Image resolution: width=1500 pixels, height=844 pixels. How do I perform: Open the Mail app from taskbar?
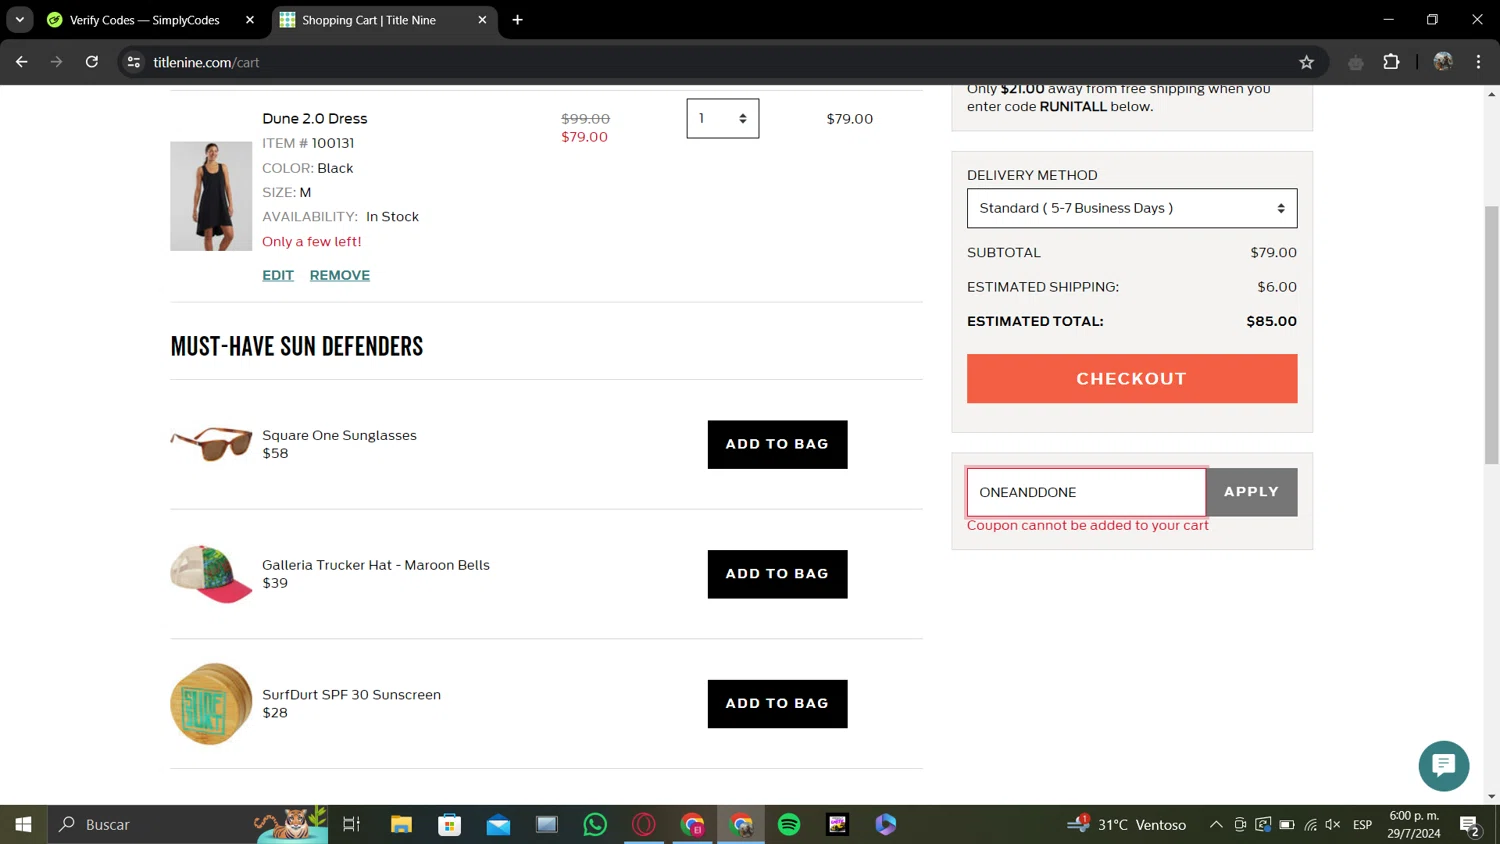498,824
